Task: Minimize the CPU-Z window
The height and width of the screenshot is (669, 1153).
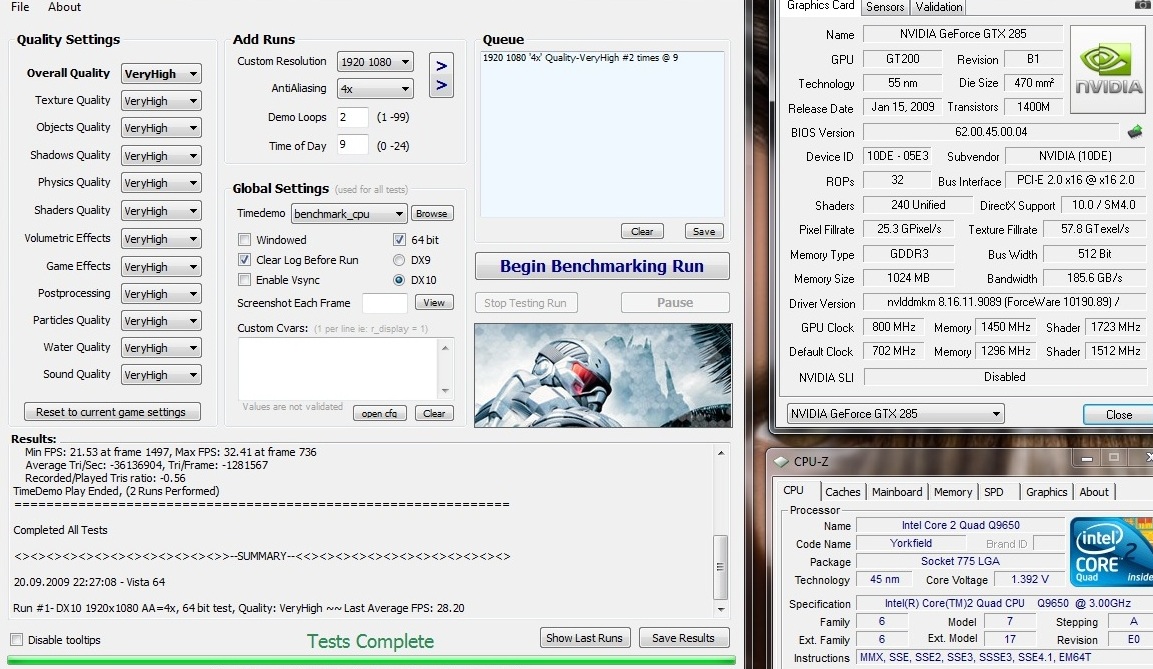Action: (x=1086, y=459)
